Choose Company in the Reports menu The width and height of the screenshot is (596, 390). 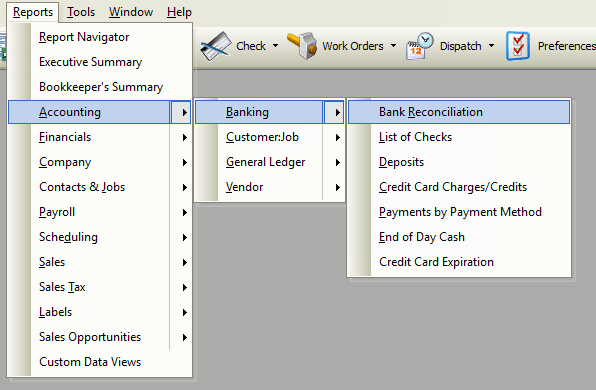click(x=100, y=162)
